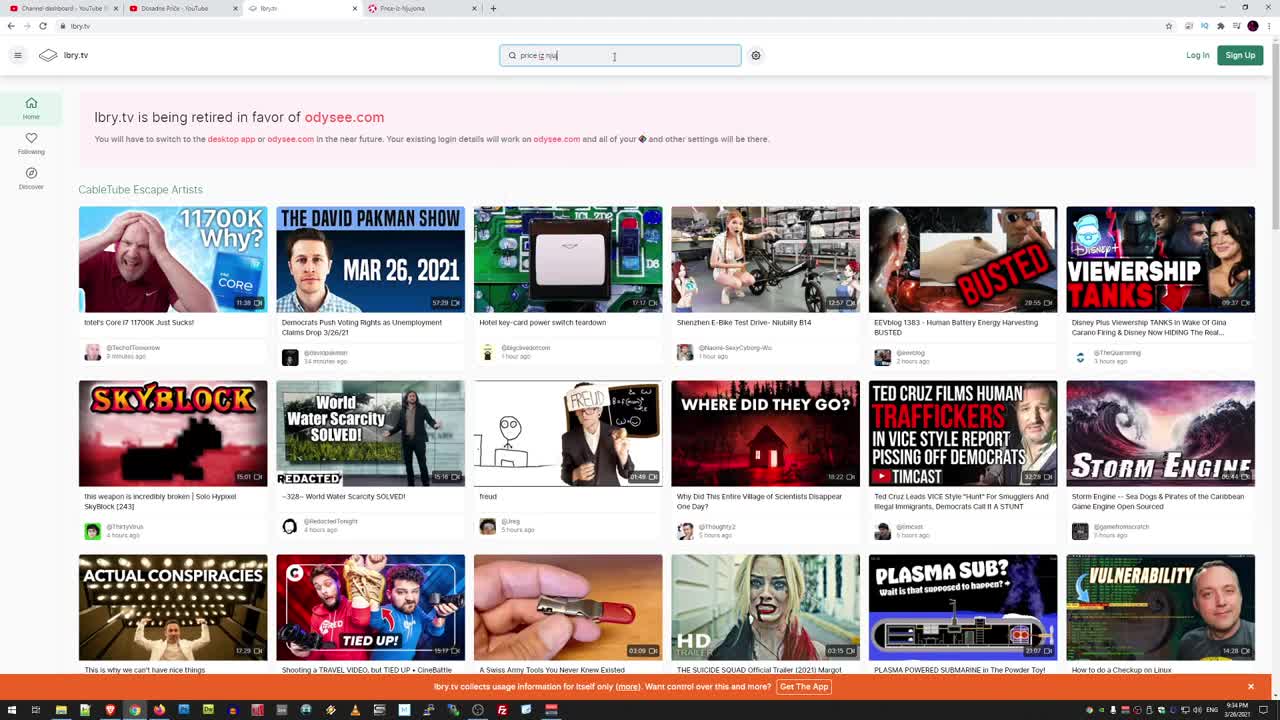Click the Get The App button
The image size is (1280, 720).
coord(804,686)
